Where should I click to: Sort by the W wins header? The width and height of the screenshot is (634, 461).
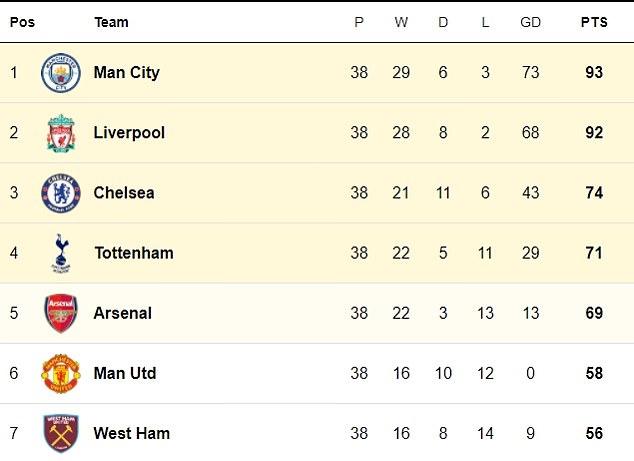[401, 22]
